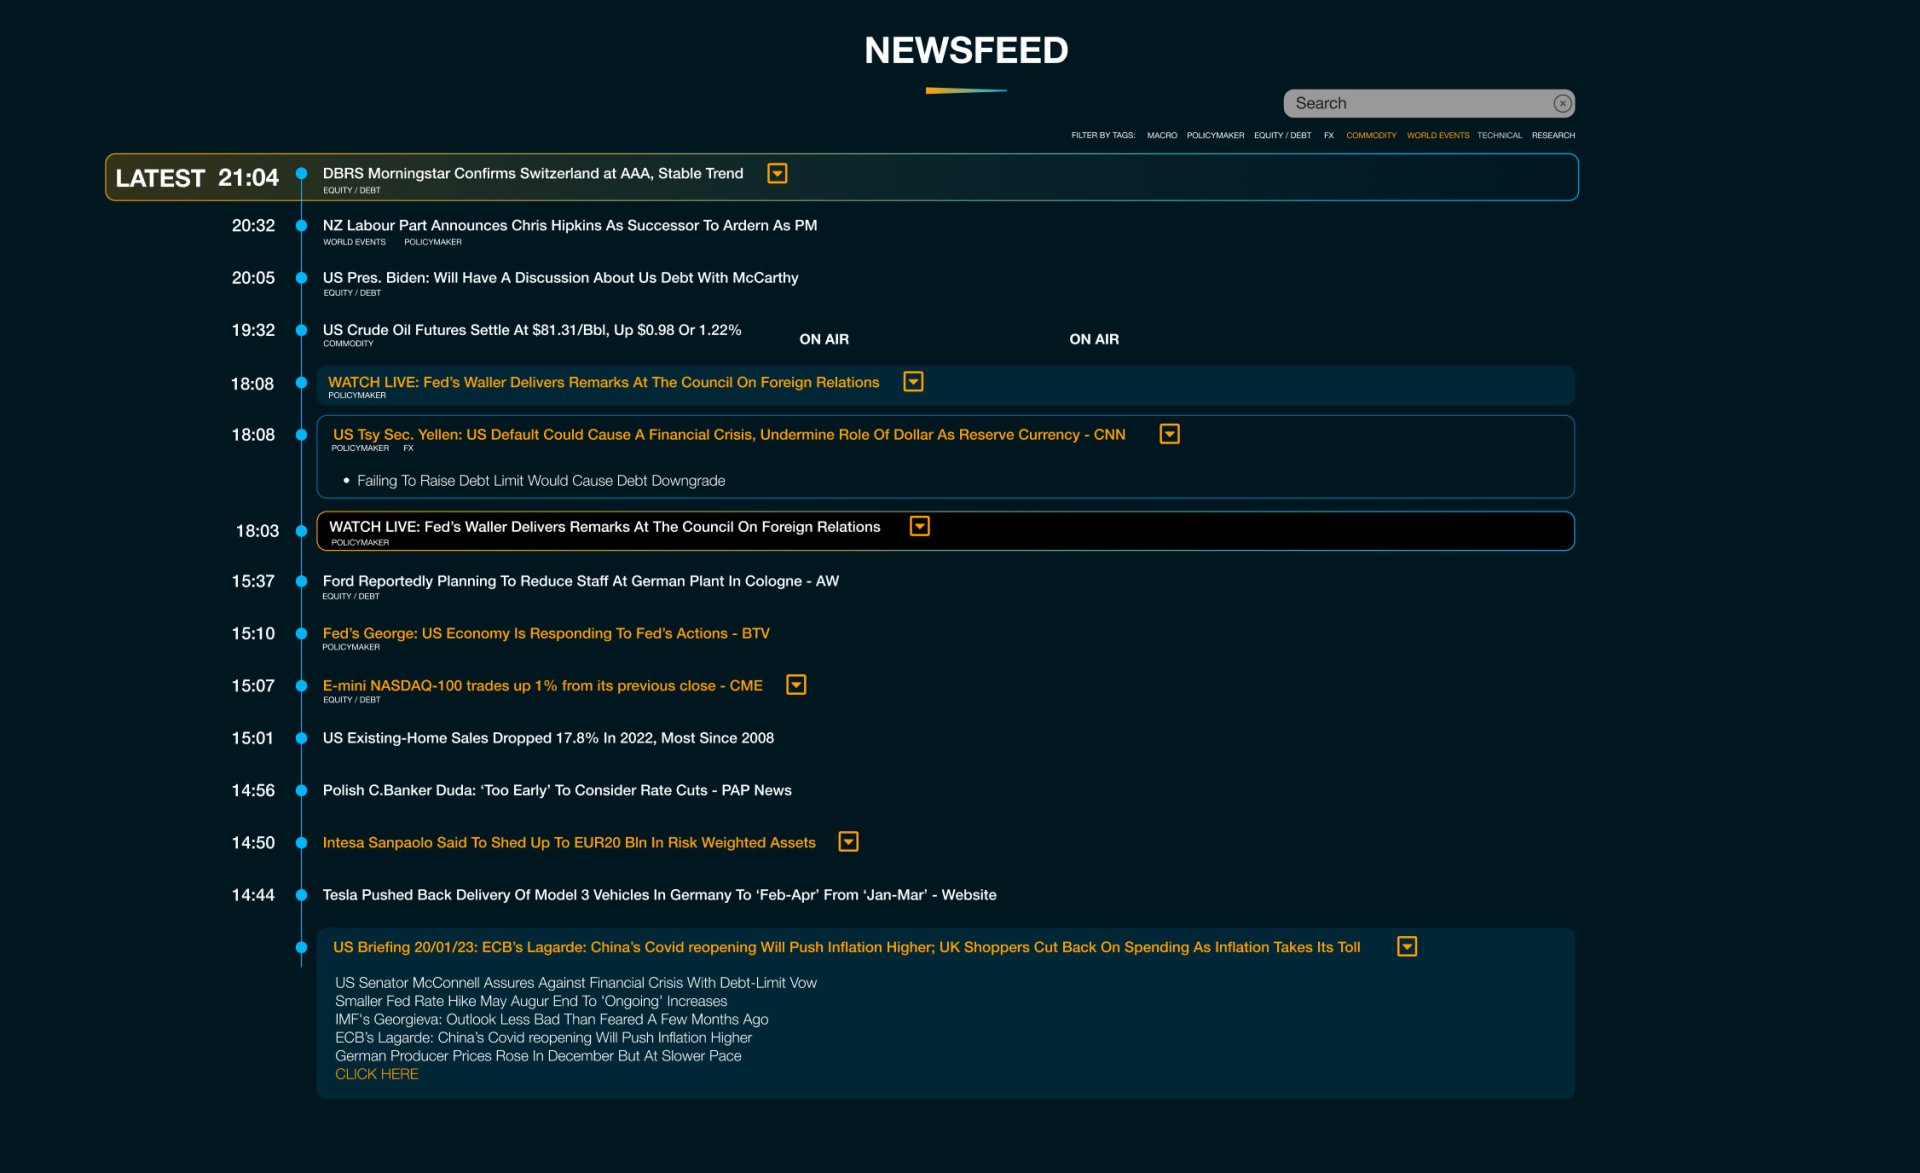1920x1173 pixels.
Task: Click the caret icon on the E-mini NASDAQ-100 headline
Action: tap(797, 685)
